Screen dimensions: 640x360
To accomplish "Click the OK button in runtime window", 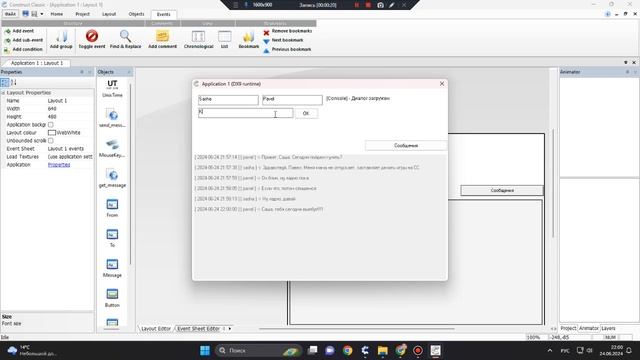I will tap(306, 113).
